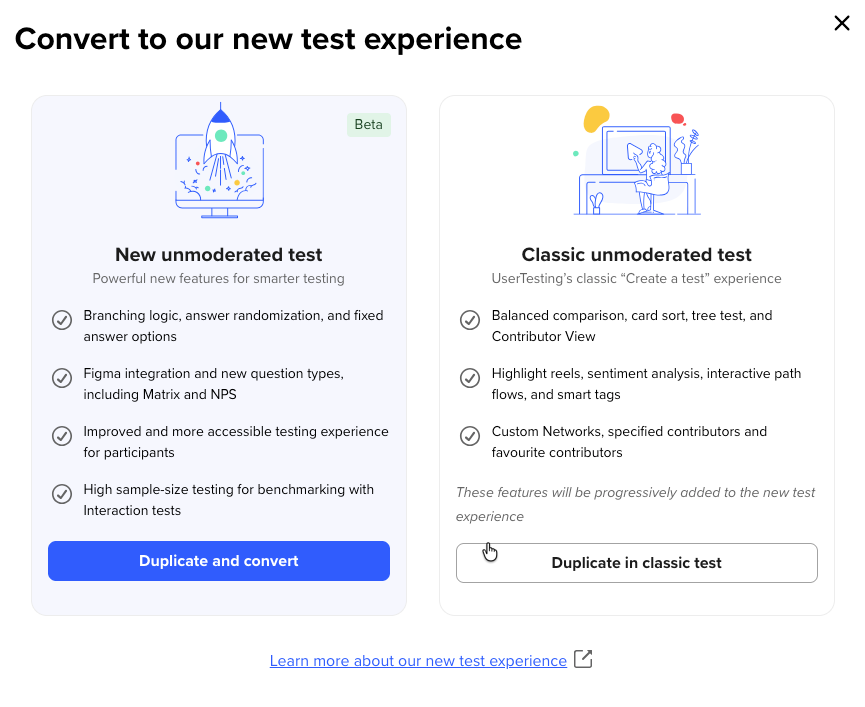
Task: Click checkmark beside Highlight reels feature
Action: tap(470, 378)
